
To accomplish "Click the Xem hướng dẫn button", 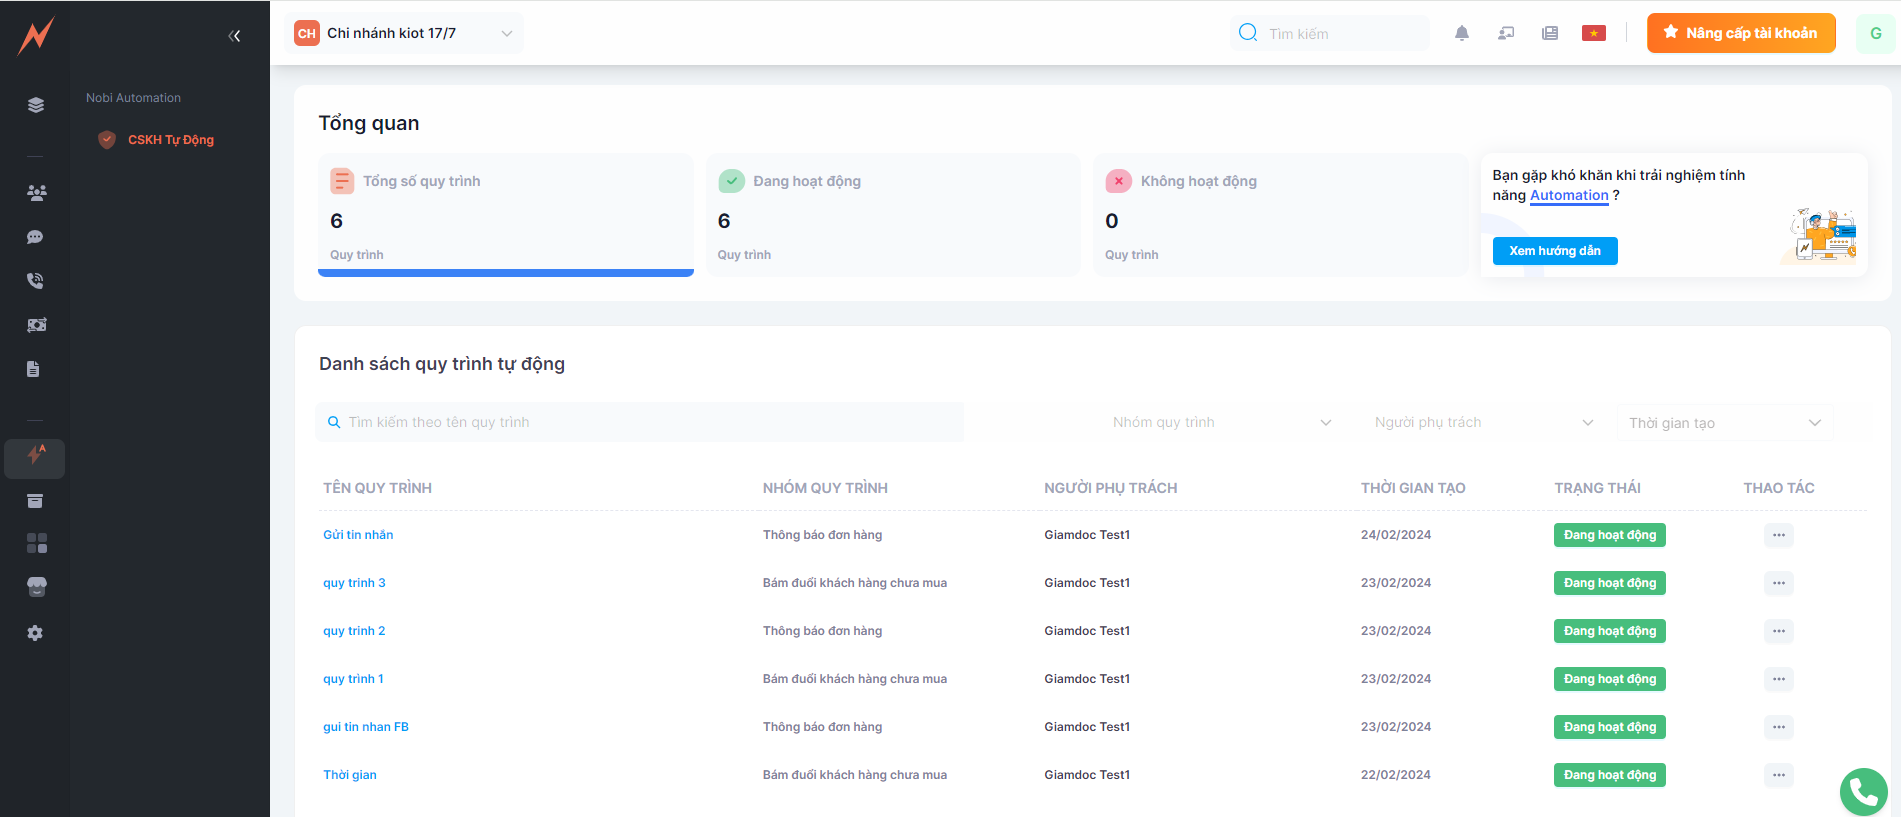I will click(x=1554, y=251).
